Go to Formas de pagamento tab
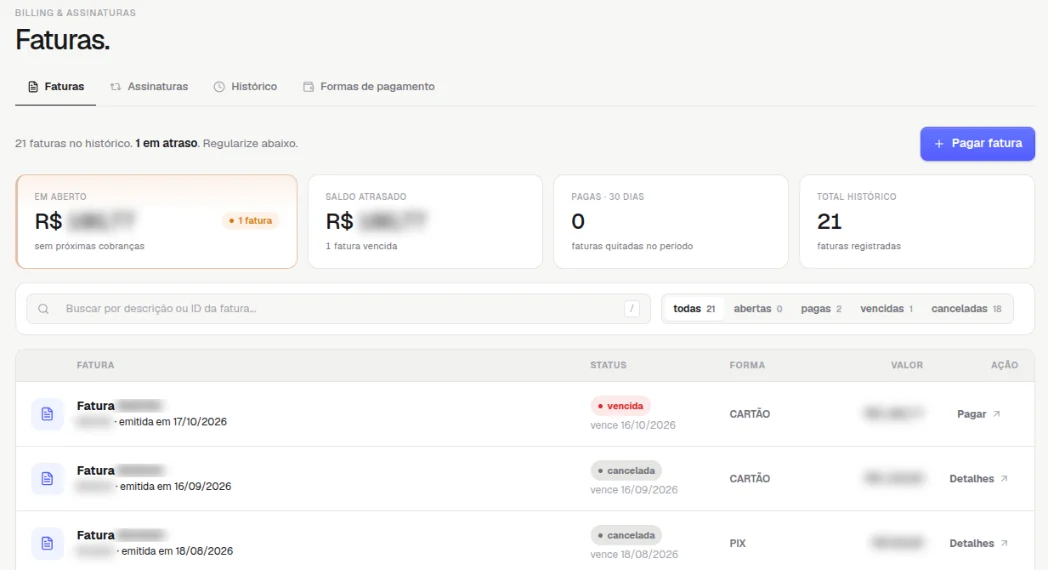1048x570 pixels. pyautogui.click(x=368, y=87)
